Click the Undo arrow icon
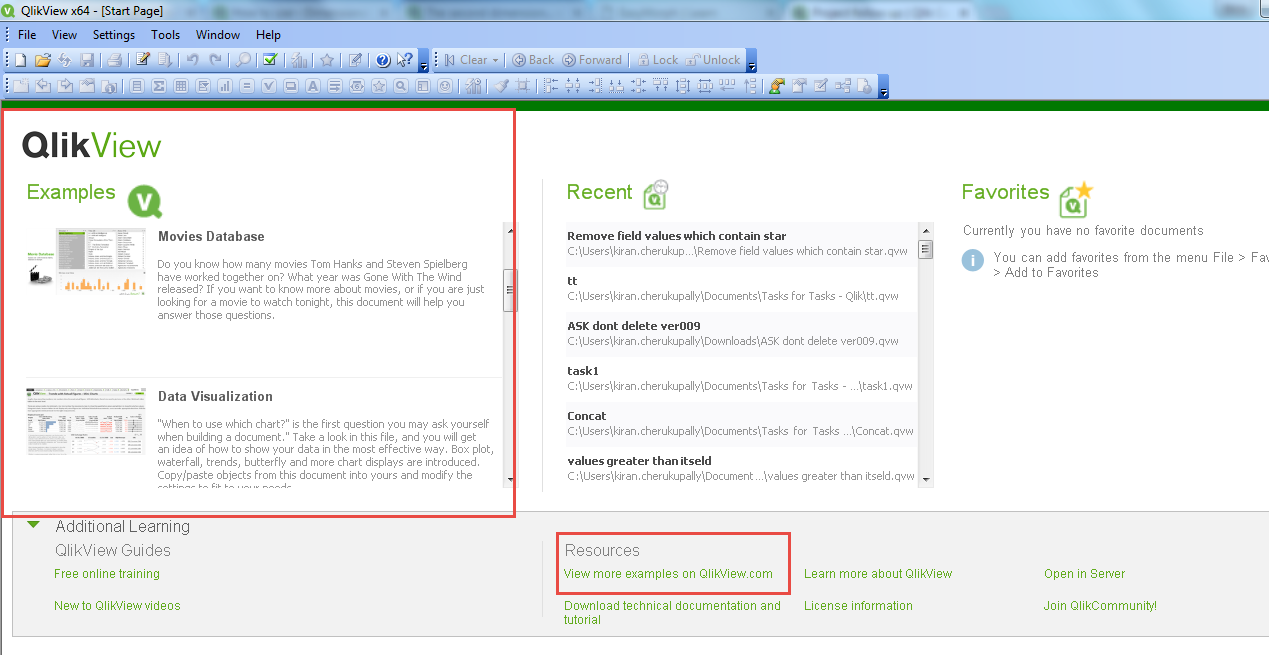Viewport: 1269px width, 655px height. pyautogui.click(x=192, y=60)
